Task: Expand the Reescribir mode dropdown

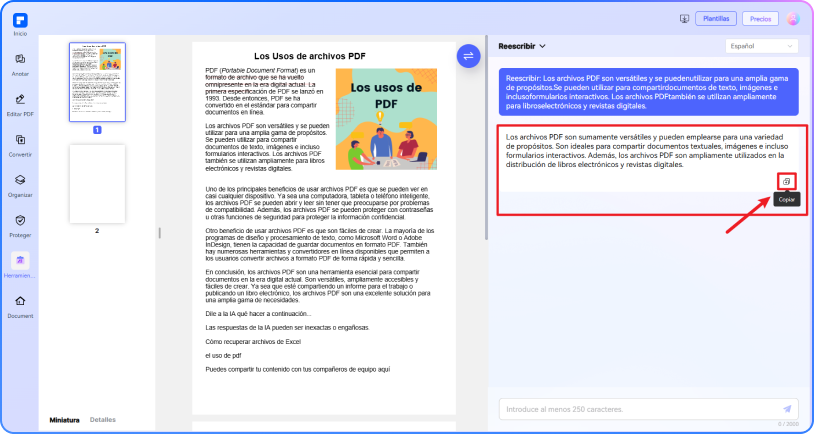Action: click(522, 46)
